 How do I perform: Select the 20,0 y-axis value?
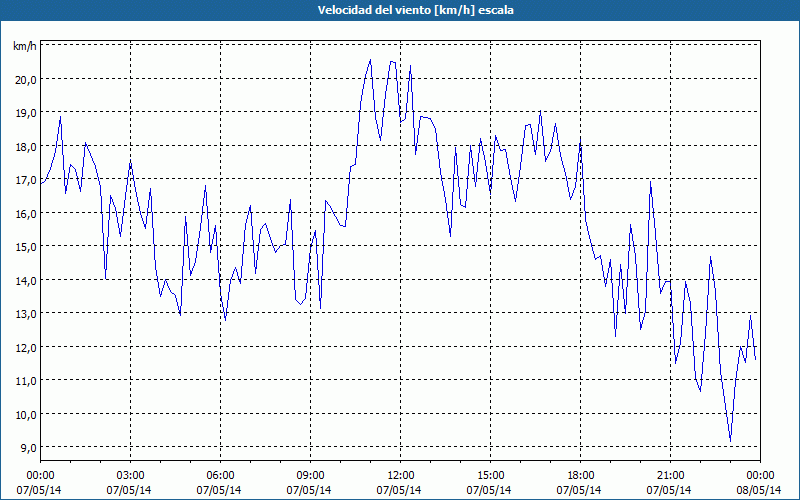[26, 80]
